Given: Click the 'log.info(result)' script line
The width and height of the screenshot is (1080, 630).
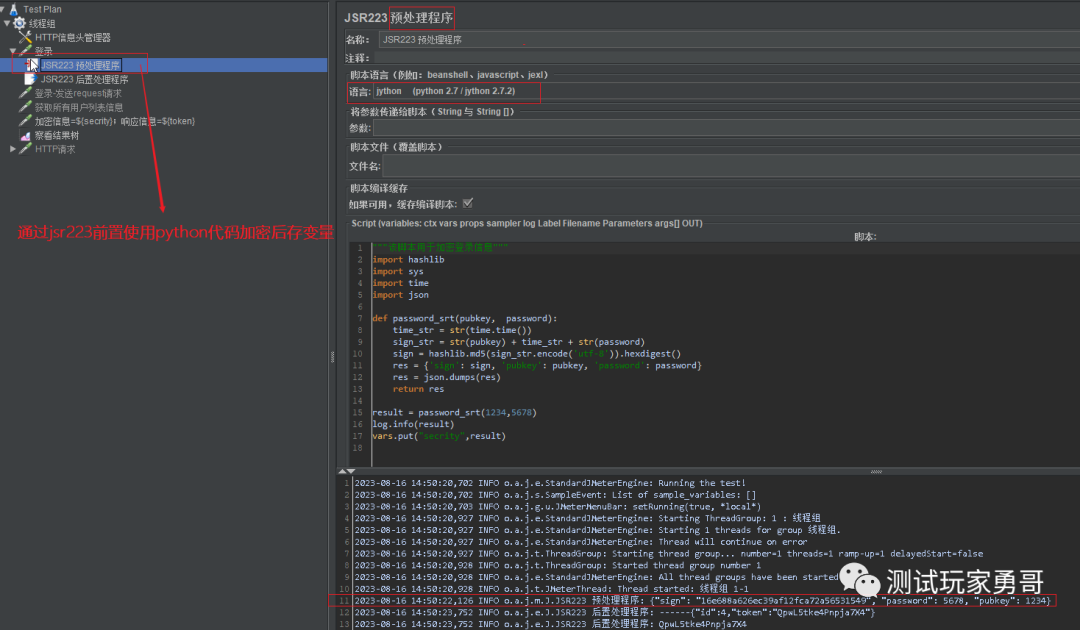Looking at the screenshot, I should tap(413, 424).
